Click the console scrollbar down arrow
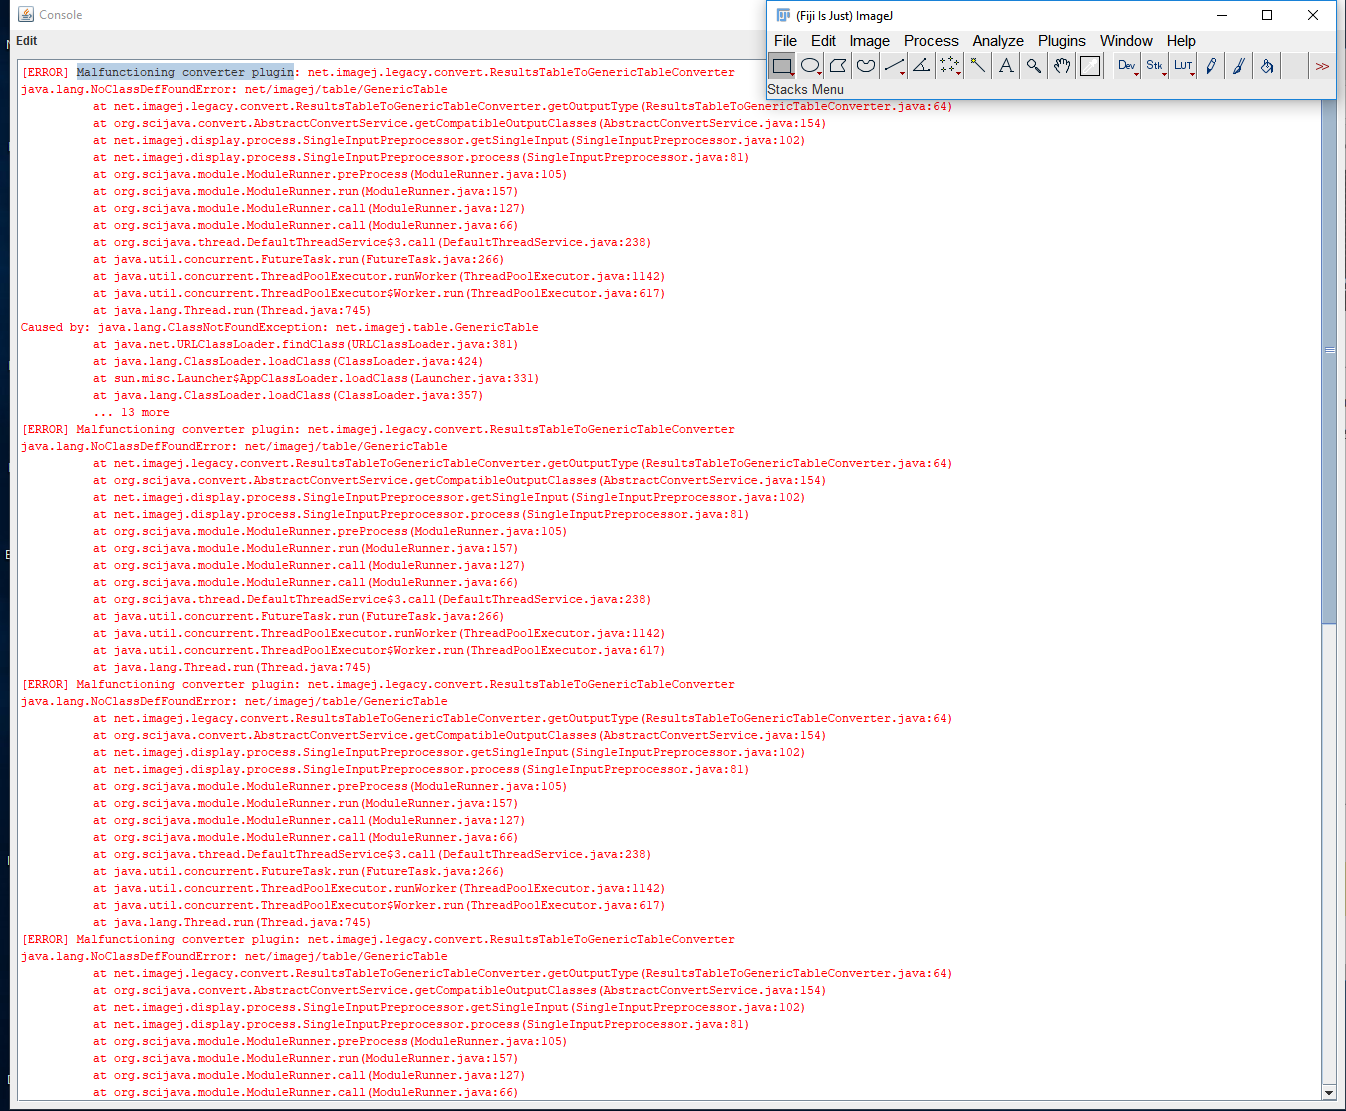This screenshot has height=1111, width=1346. pos(1330,1093)
